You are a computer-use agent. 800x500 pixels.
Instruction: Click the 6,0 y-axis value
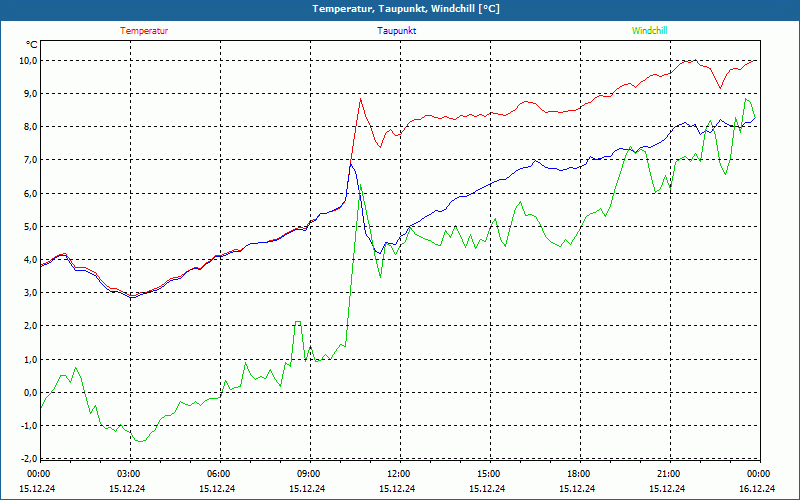tap(30, 193)
